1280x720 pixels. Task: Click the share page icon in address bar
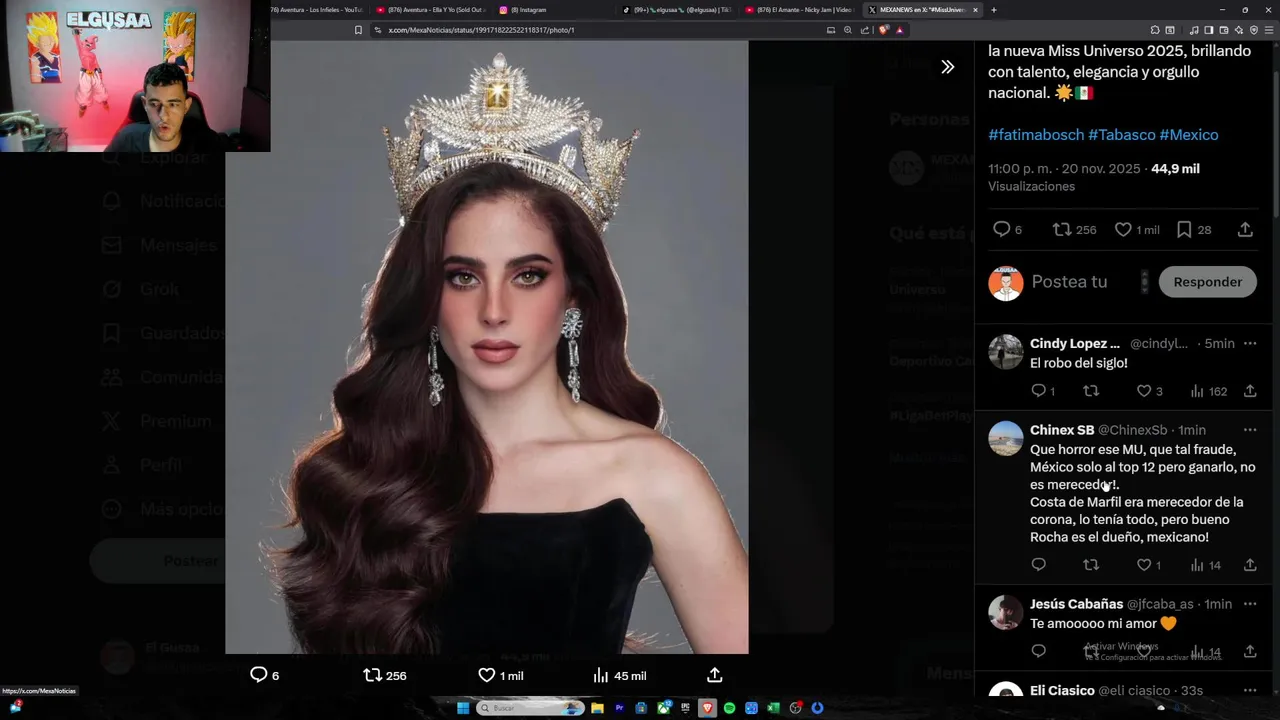coord(864,30)
